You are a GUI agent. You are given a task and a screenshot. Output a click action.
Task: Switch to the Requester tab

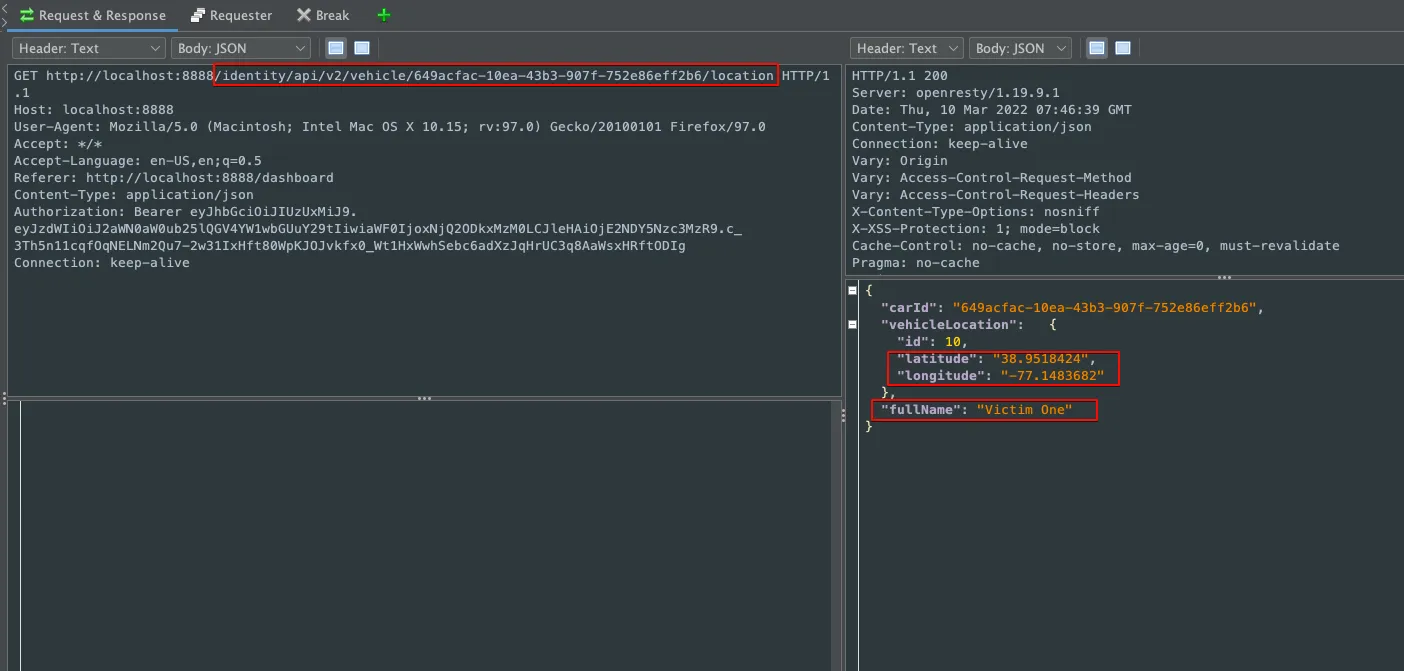pos(231,15)
